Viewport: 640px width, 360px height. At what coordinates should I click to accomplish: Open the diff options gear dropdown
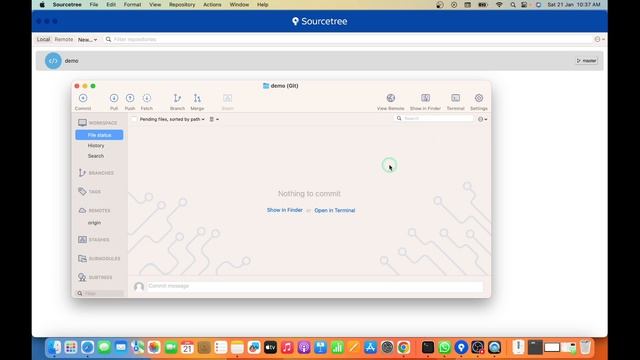point(482,119)
